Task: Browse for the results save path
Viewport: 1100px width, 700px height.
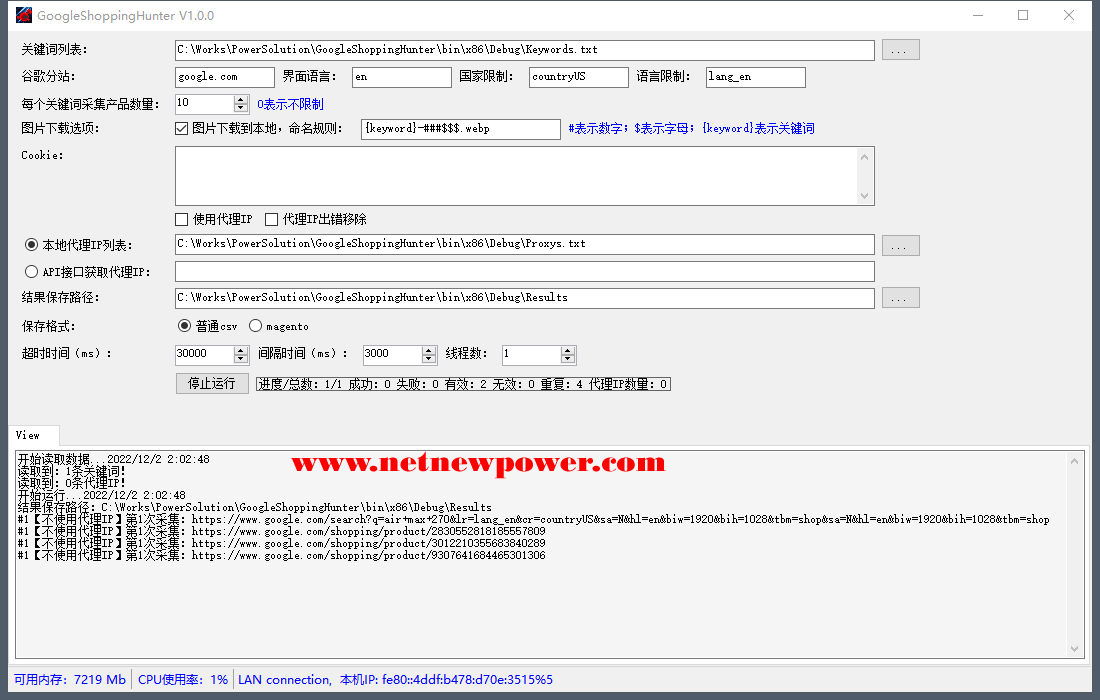Action: [x=900, y=297]
